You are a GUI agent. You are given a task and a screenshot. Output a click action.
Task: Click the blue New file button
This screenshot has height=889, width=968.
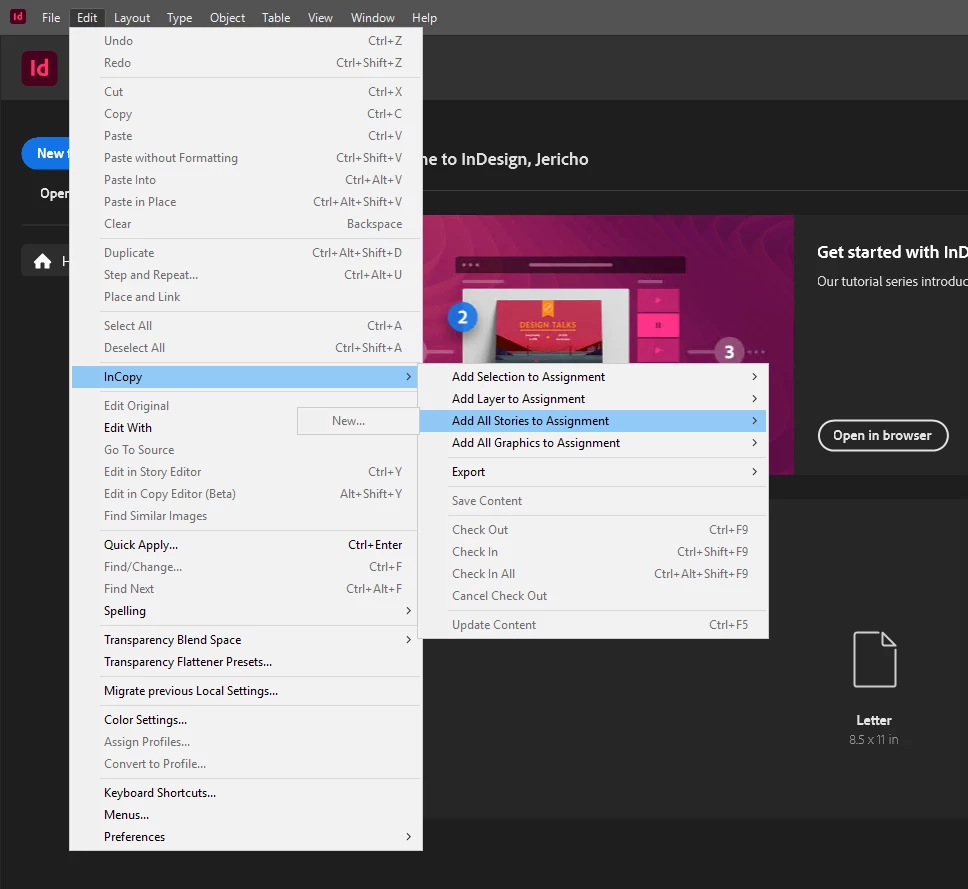click(46, 153)
